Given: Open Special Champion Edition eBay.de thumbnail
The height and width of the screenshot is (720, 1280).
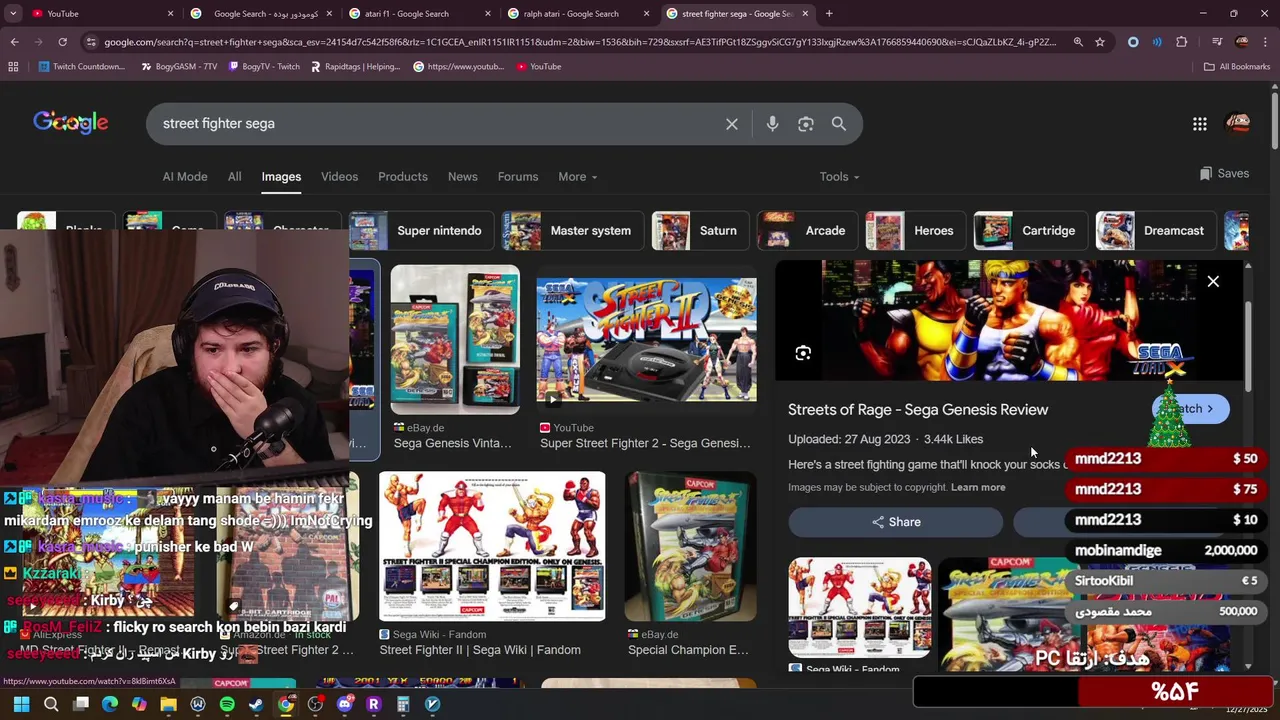Looking at the screenshot, I should (690, 546).
